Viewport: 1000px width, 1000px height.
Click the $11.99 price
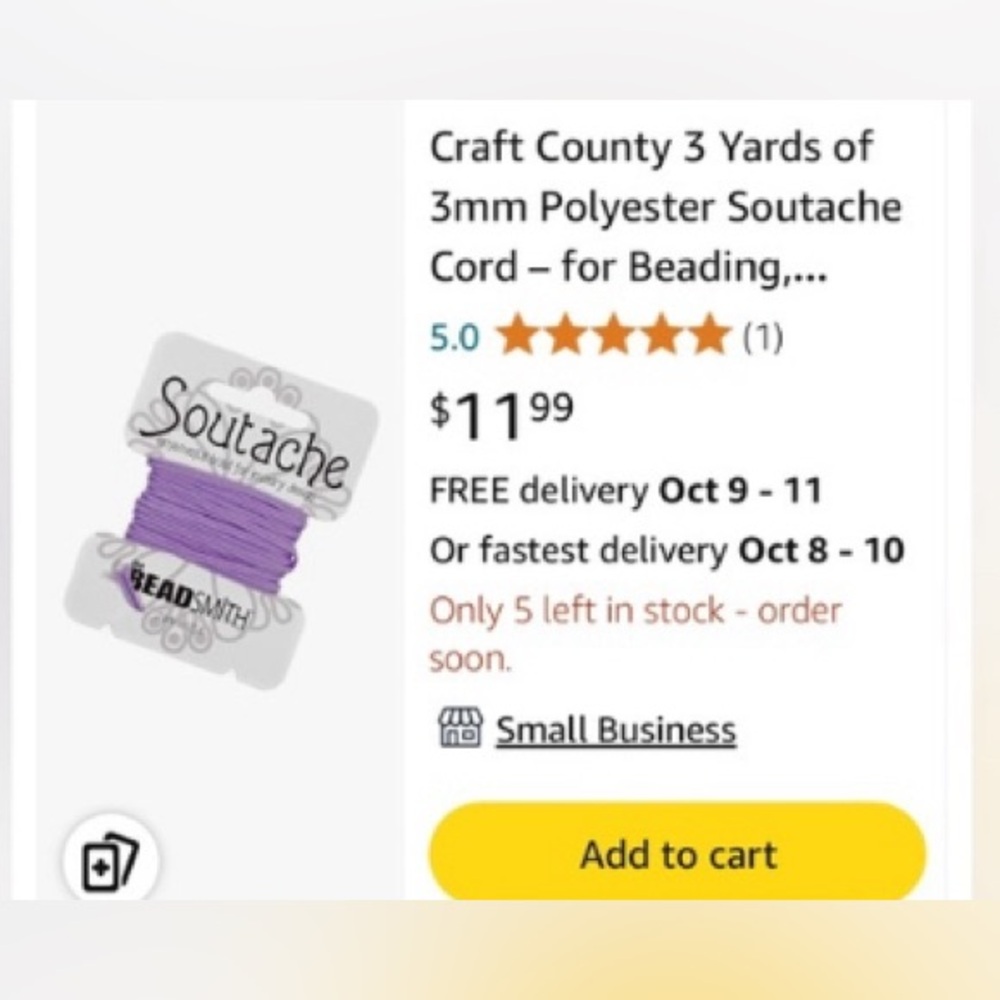(x=502, y=415)
